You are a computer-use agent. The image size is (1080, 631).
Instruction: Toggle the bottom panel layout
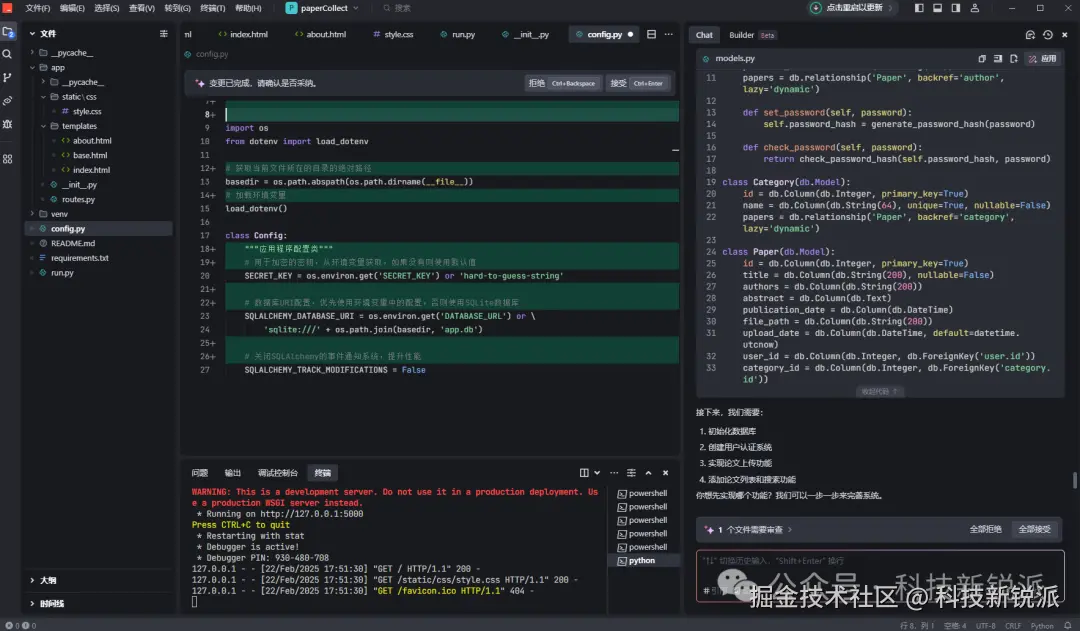937,8
